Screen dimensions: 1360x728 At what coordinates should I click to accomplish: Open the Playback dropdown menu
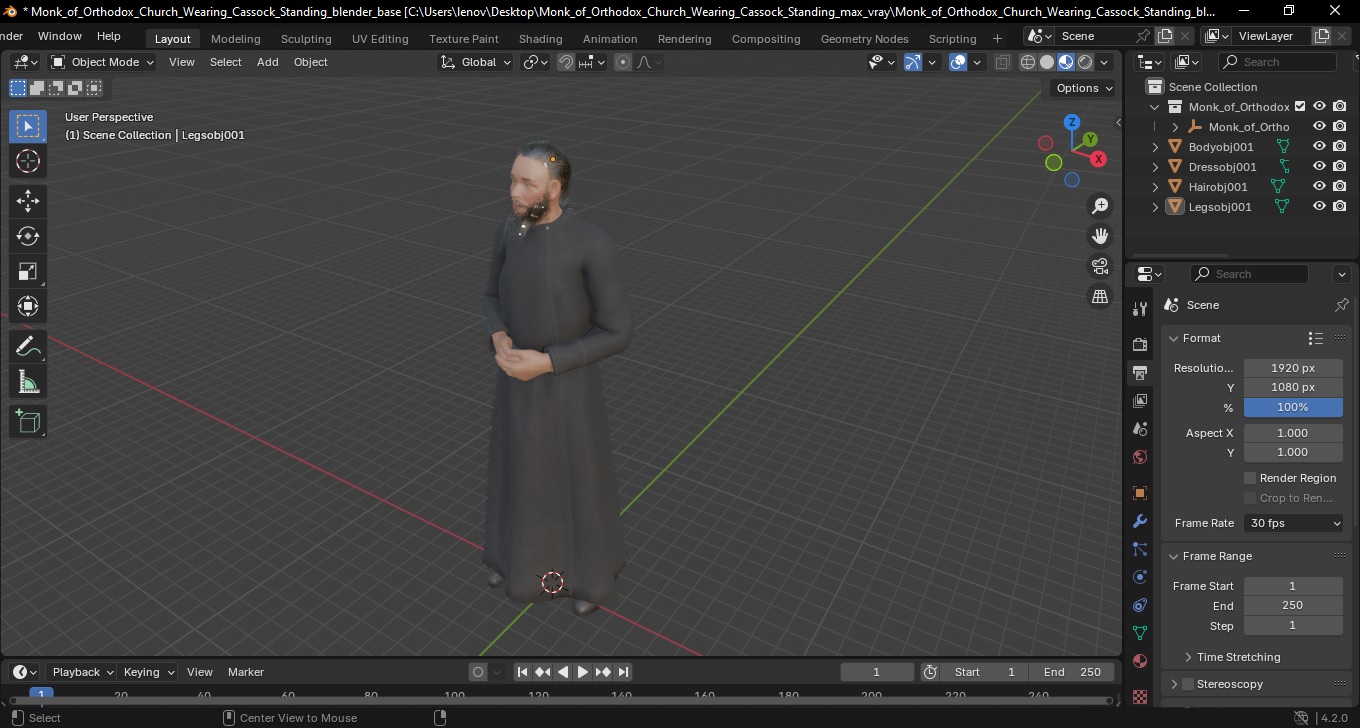coord(82,672)
